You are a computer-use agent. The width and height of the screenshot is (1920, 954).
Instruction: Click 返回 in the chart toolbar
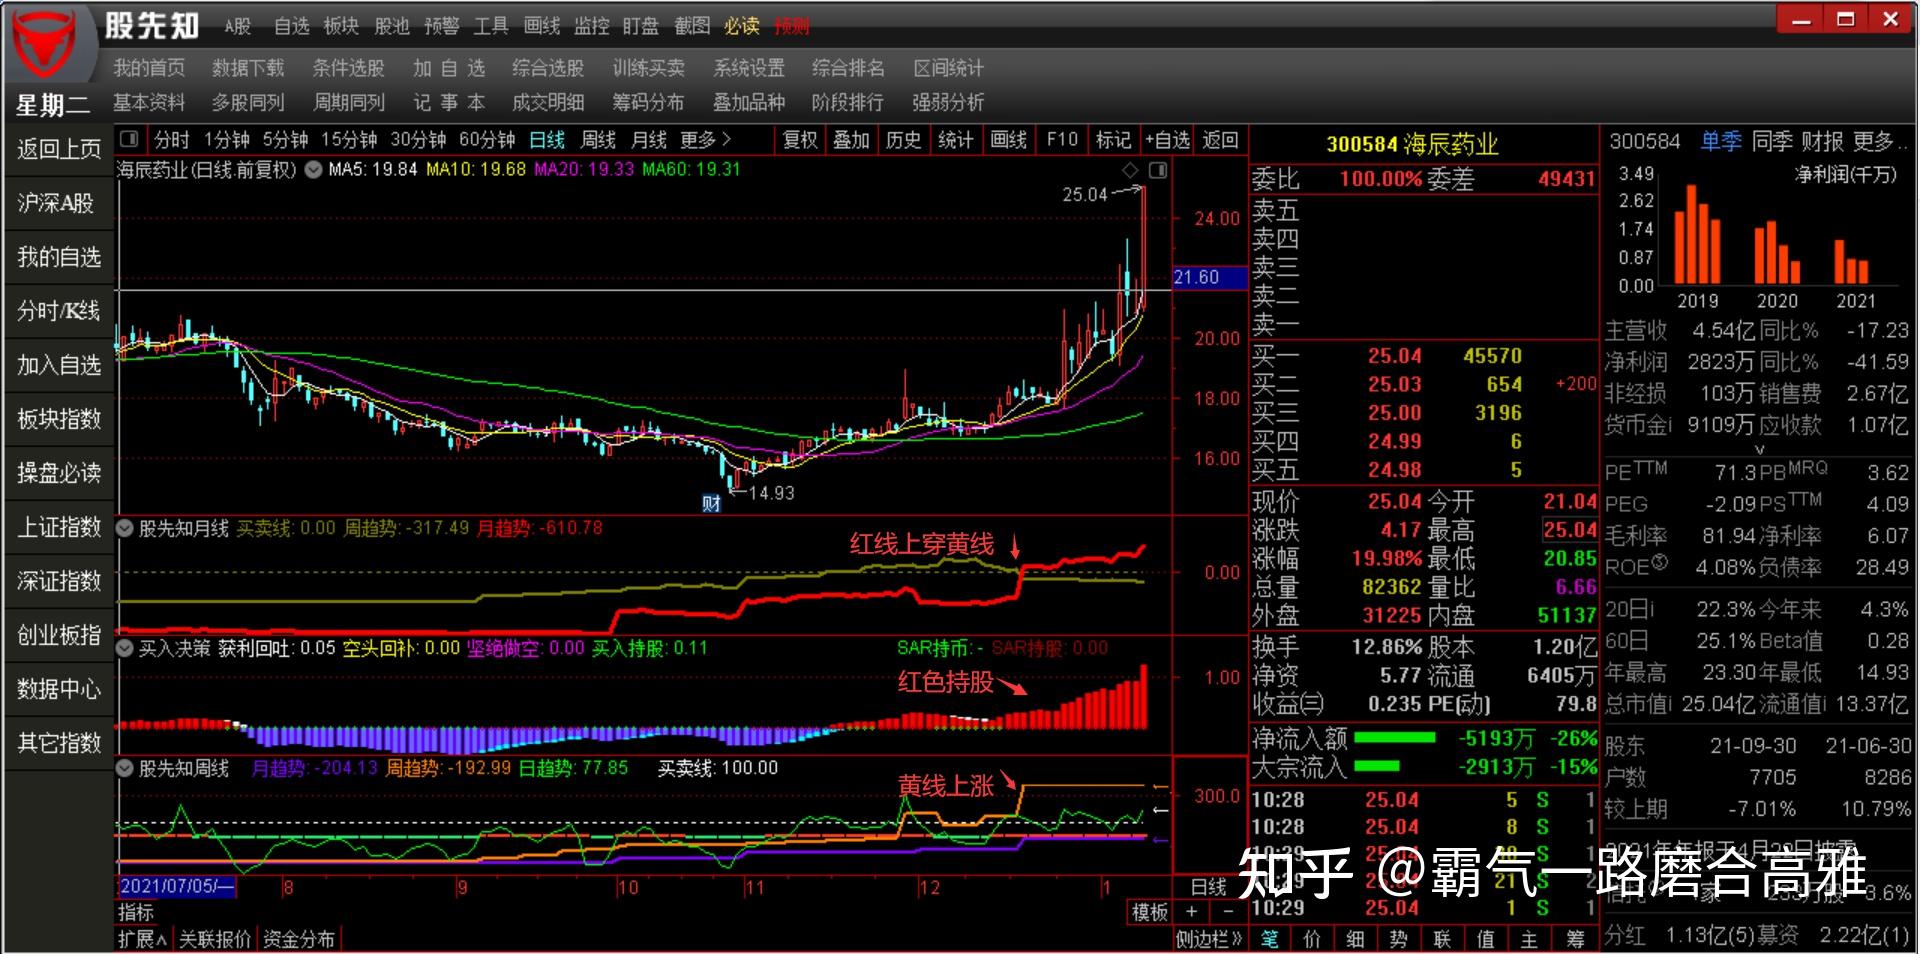[x=1220, y=140]
